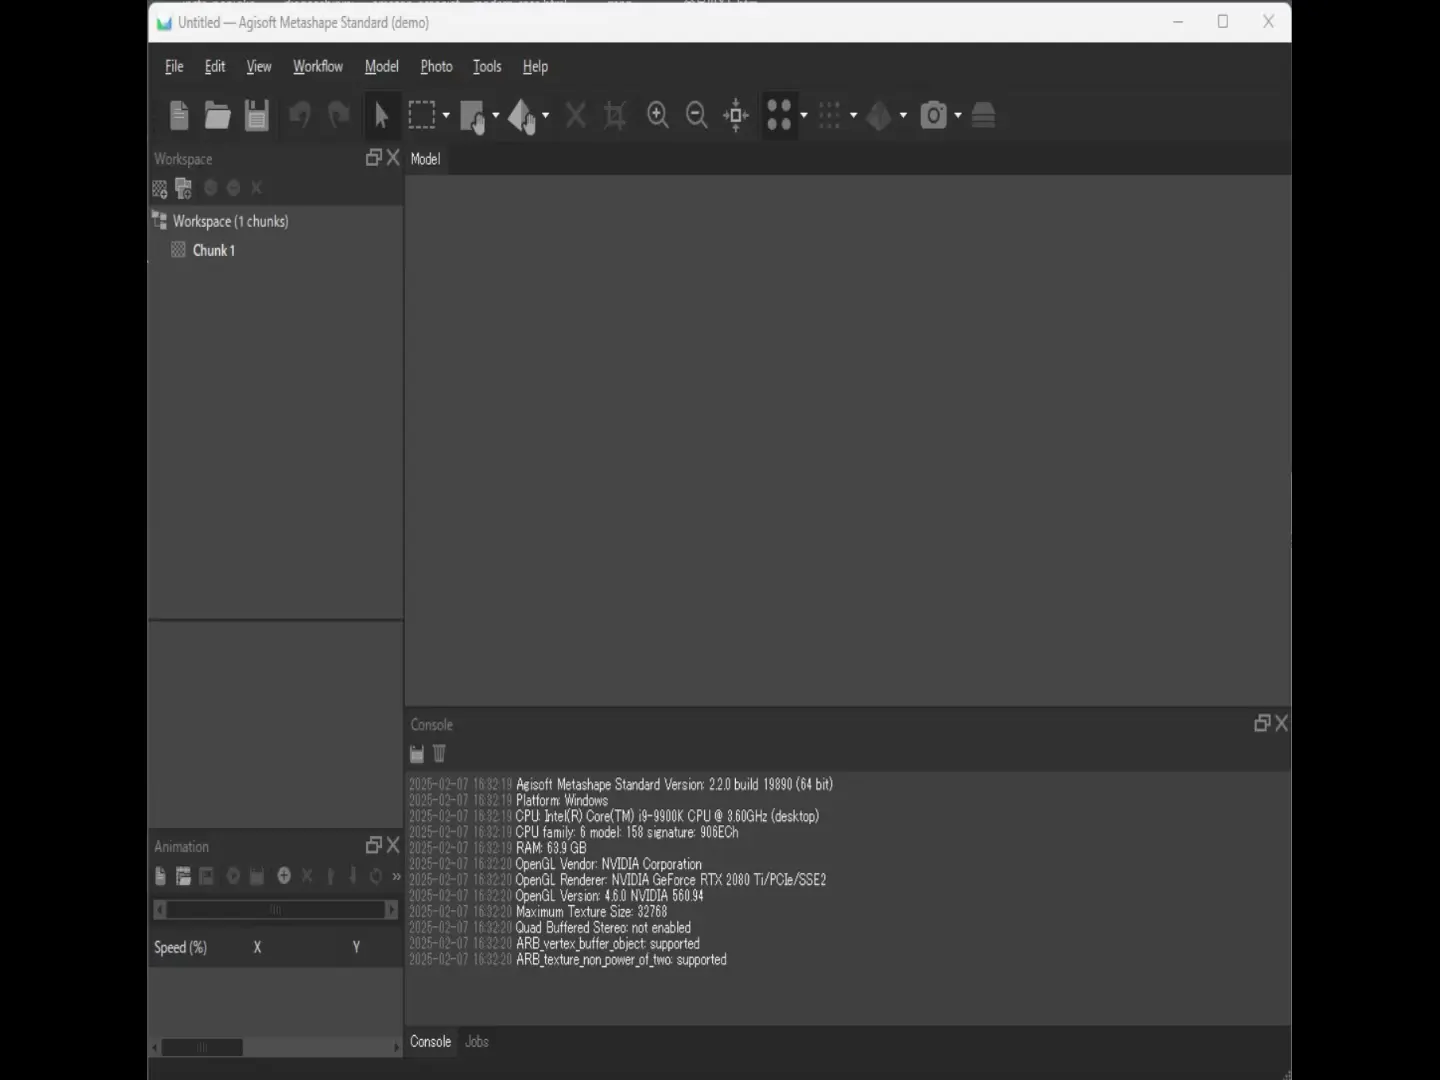Close the Workspace panel

point(393,158)
